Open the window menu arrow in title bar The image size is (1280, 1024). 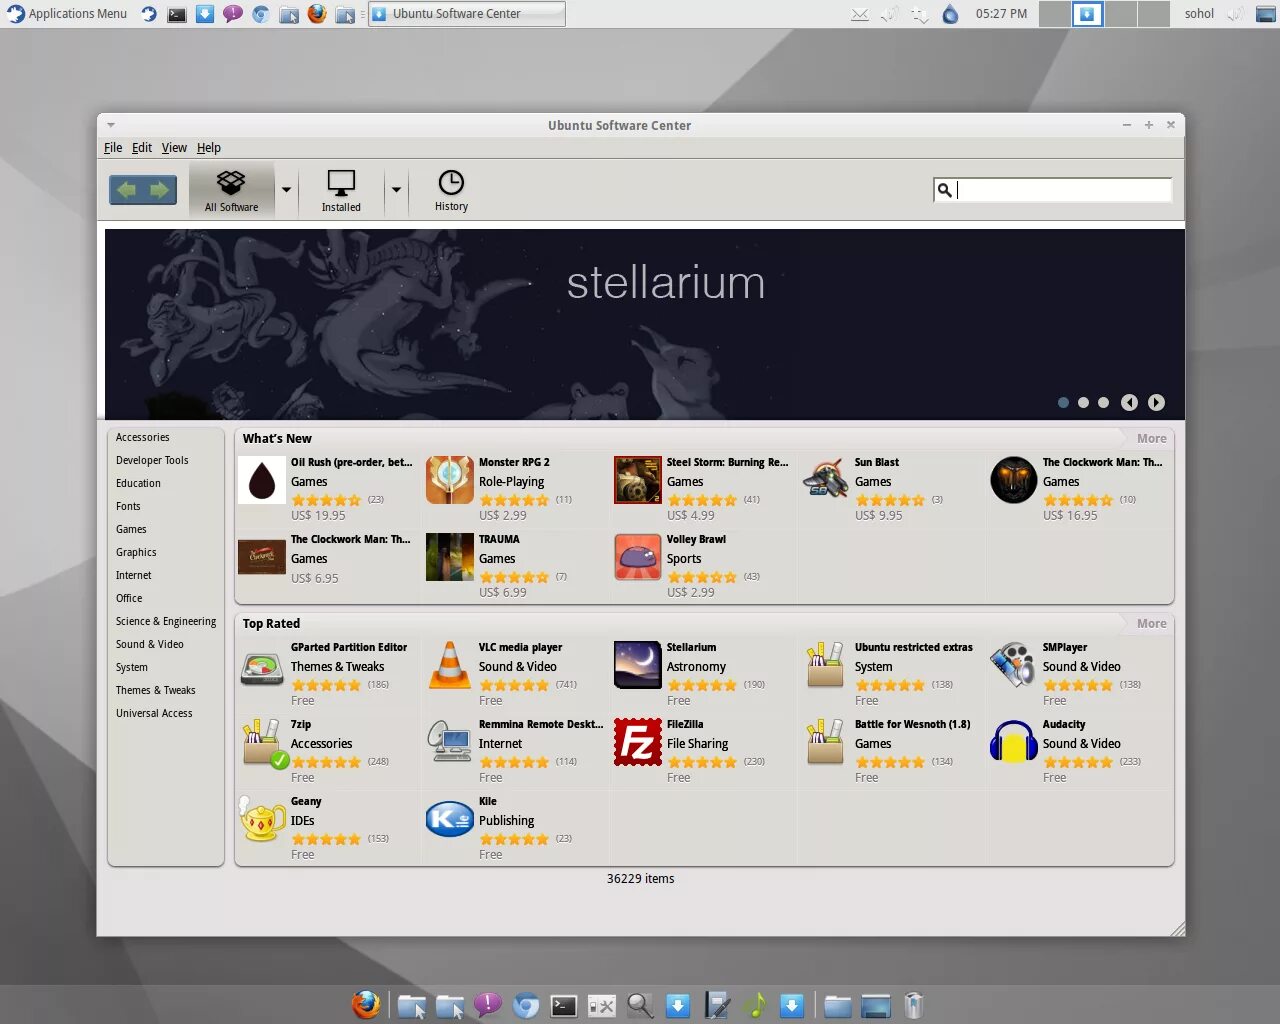pyautogui.click(x=111, y=125)
